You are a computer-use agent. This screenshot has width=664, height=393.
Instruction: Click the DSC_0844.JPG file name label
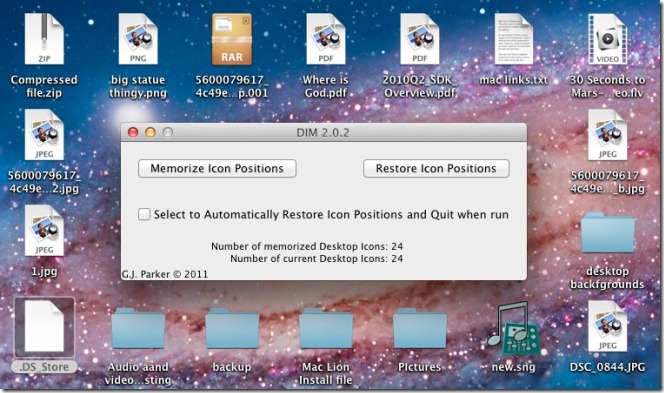tap(607, 367)
